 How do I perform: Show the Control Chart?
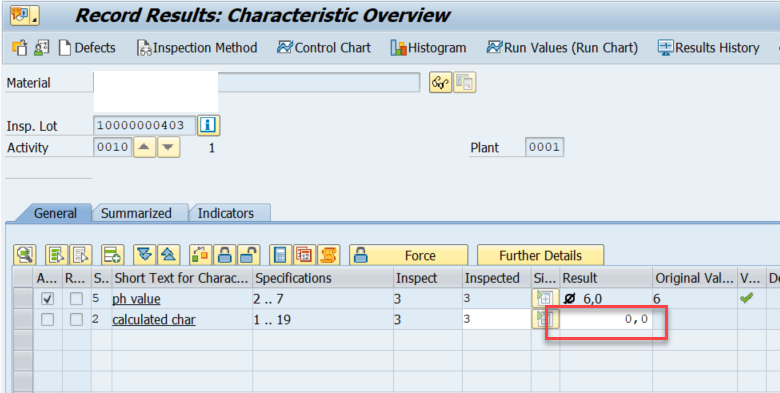324,48
